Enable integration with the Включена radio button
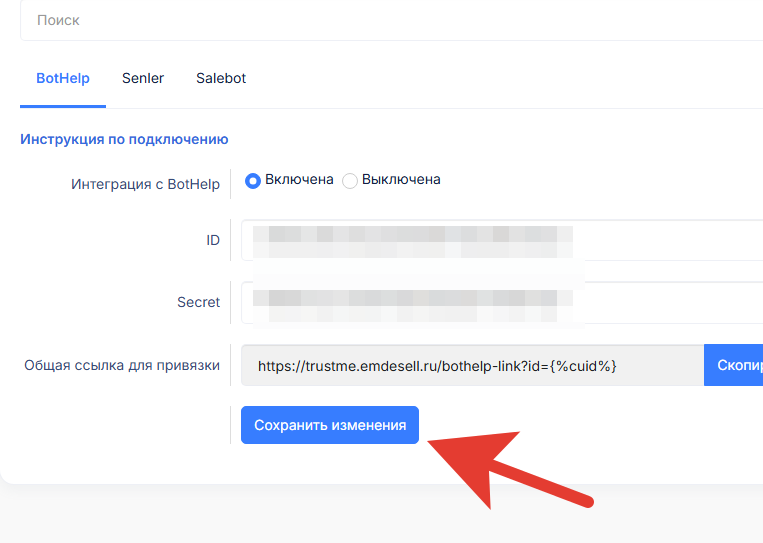 [x=253, y=180]
